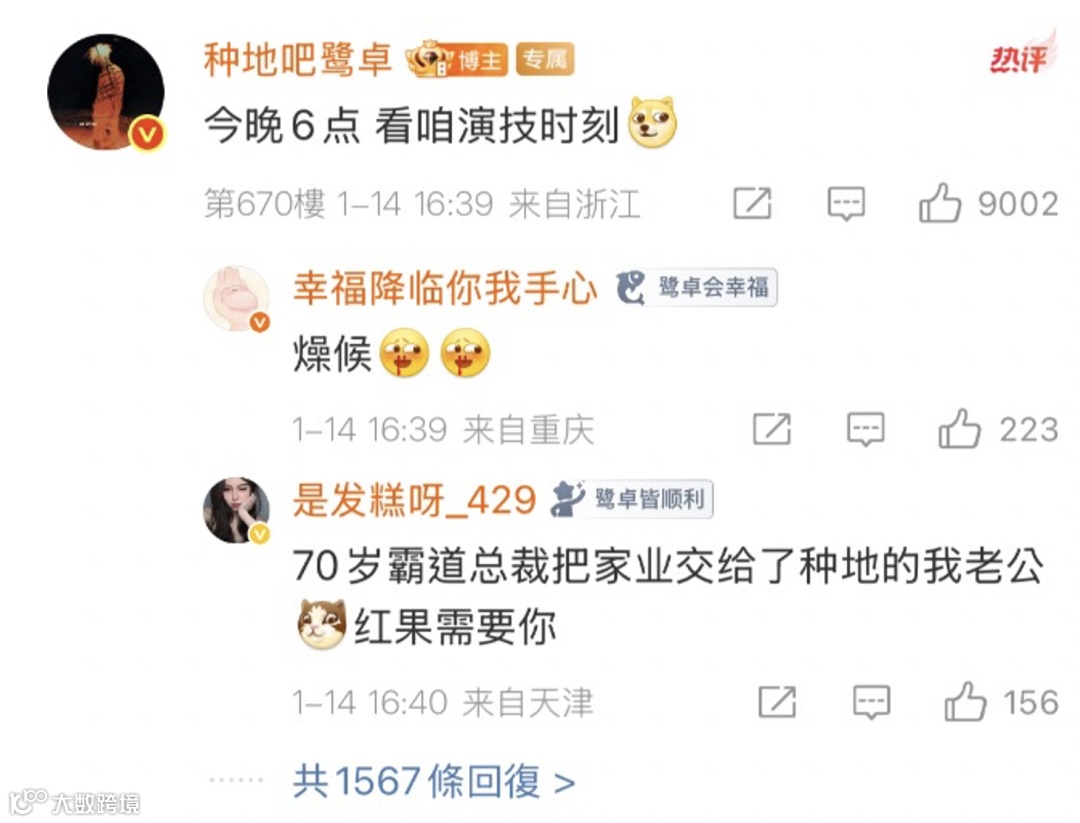
Task: Comment on 是发糕呀_429's reply
Action: 871,702
